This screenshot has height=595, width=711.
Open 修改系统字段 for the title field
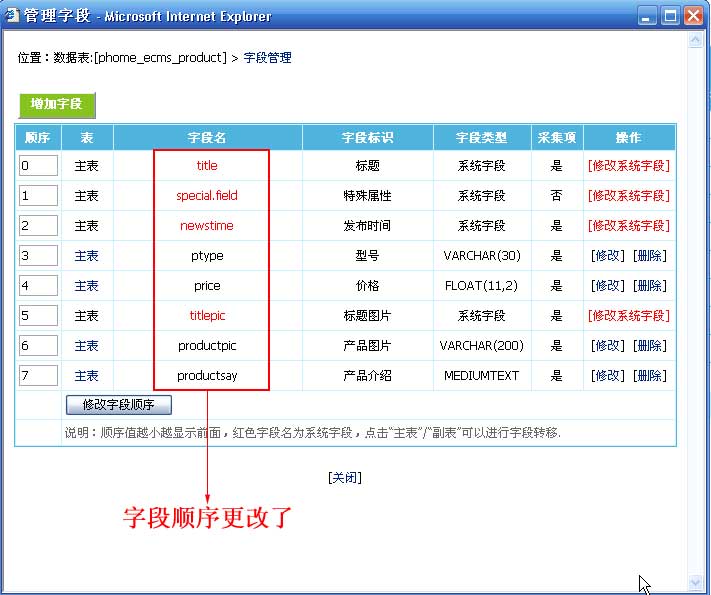click(x=628, y=166)
